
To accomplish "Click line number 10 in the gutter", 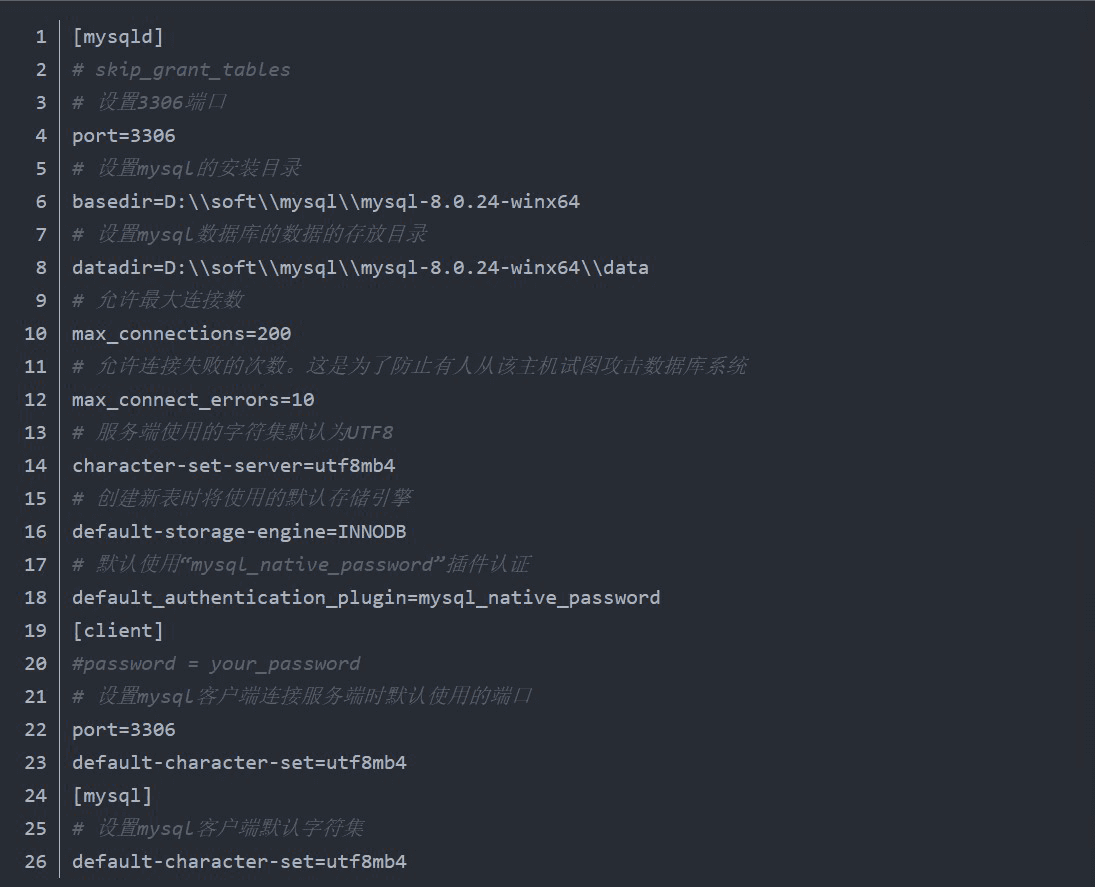I will [x=36, y=334].
